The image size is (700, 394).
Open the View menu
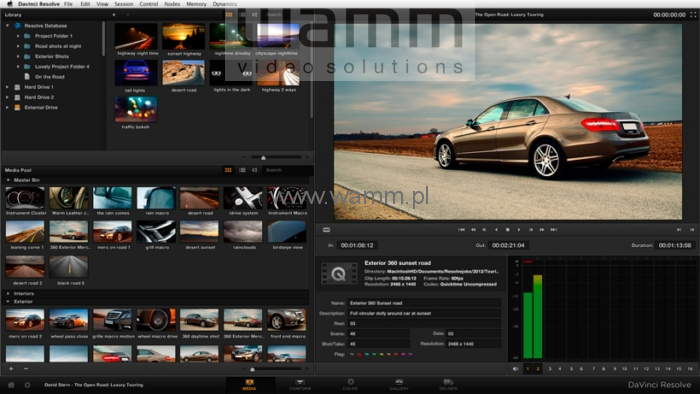[x=102, y=4]
